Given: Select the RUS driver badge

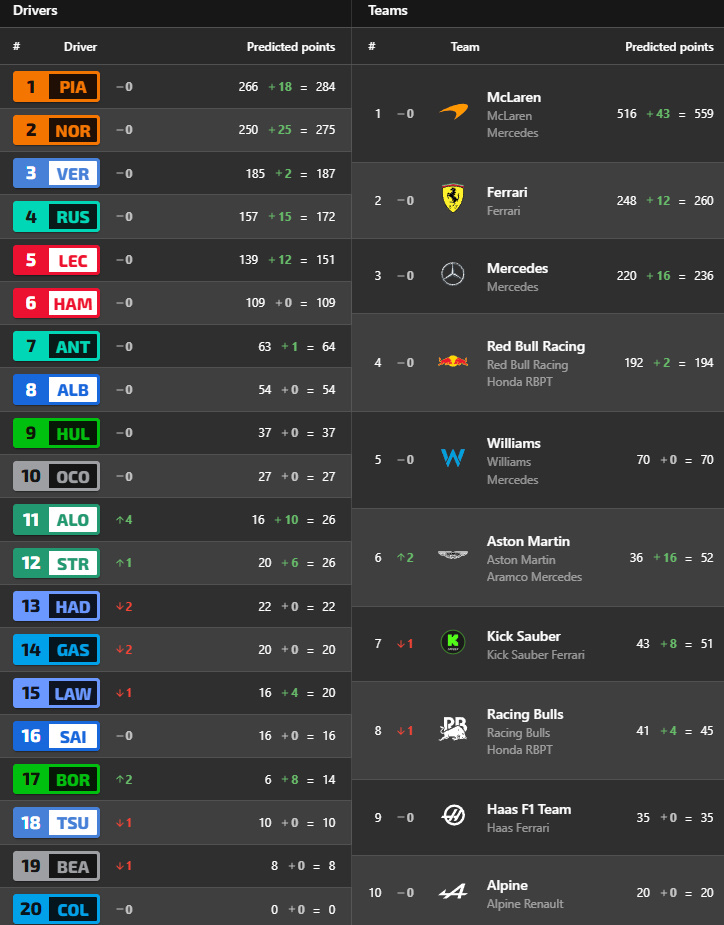Looking at the screenshot, I should [x=57, y=217].
